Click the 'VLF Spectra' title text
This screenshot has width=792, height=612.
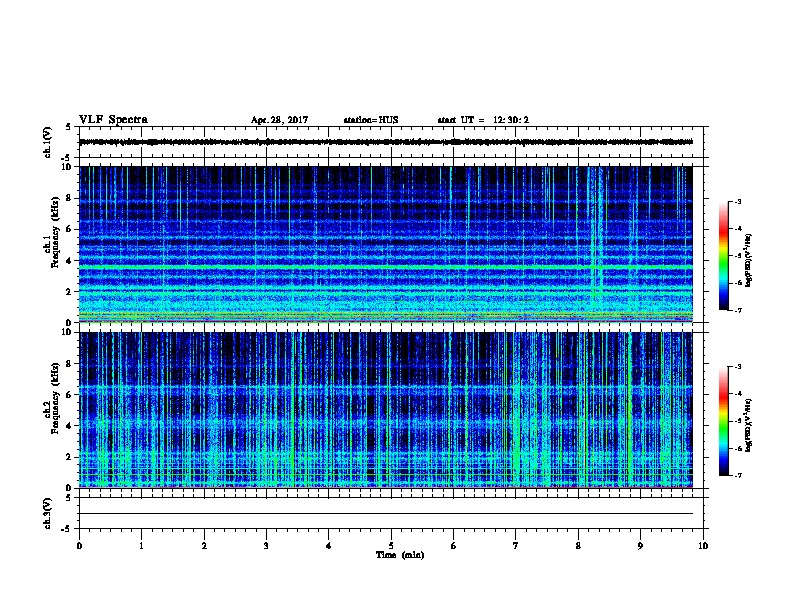pos(113,120)
